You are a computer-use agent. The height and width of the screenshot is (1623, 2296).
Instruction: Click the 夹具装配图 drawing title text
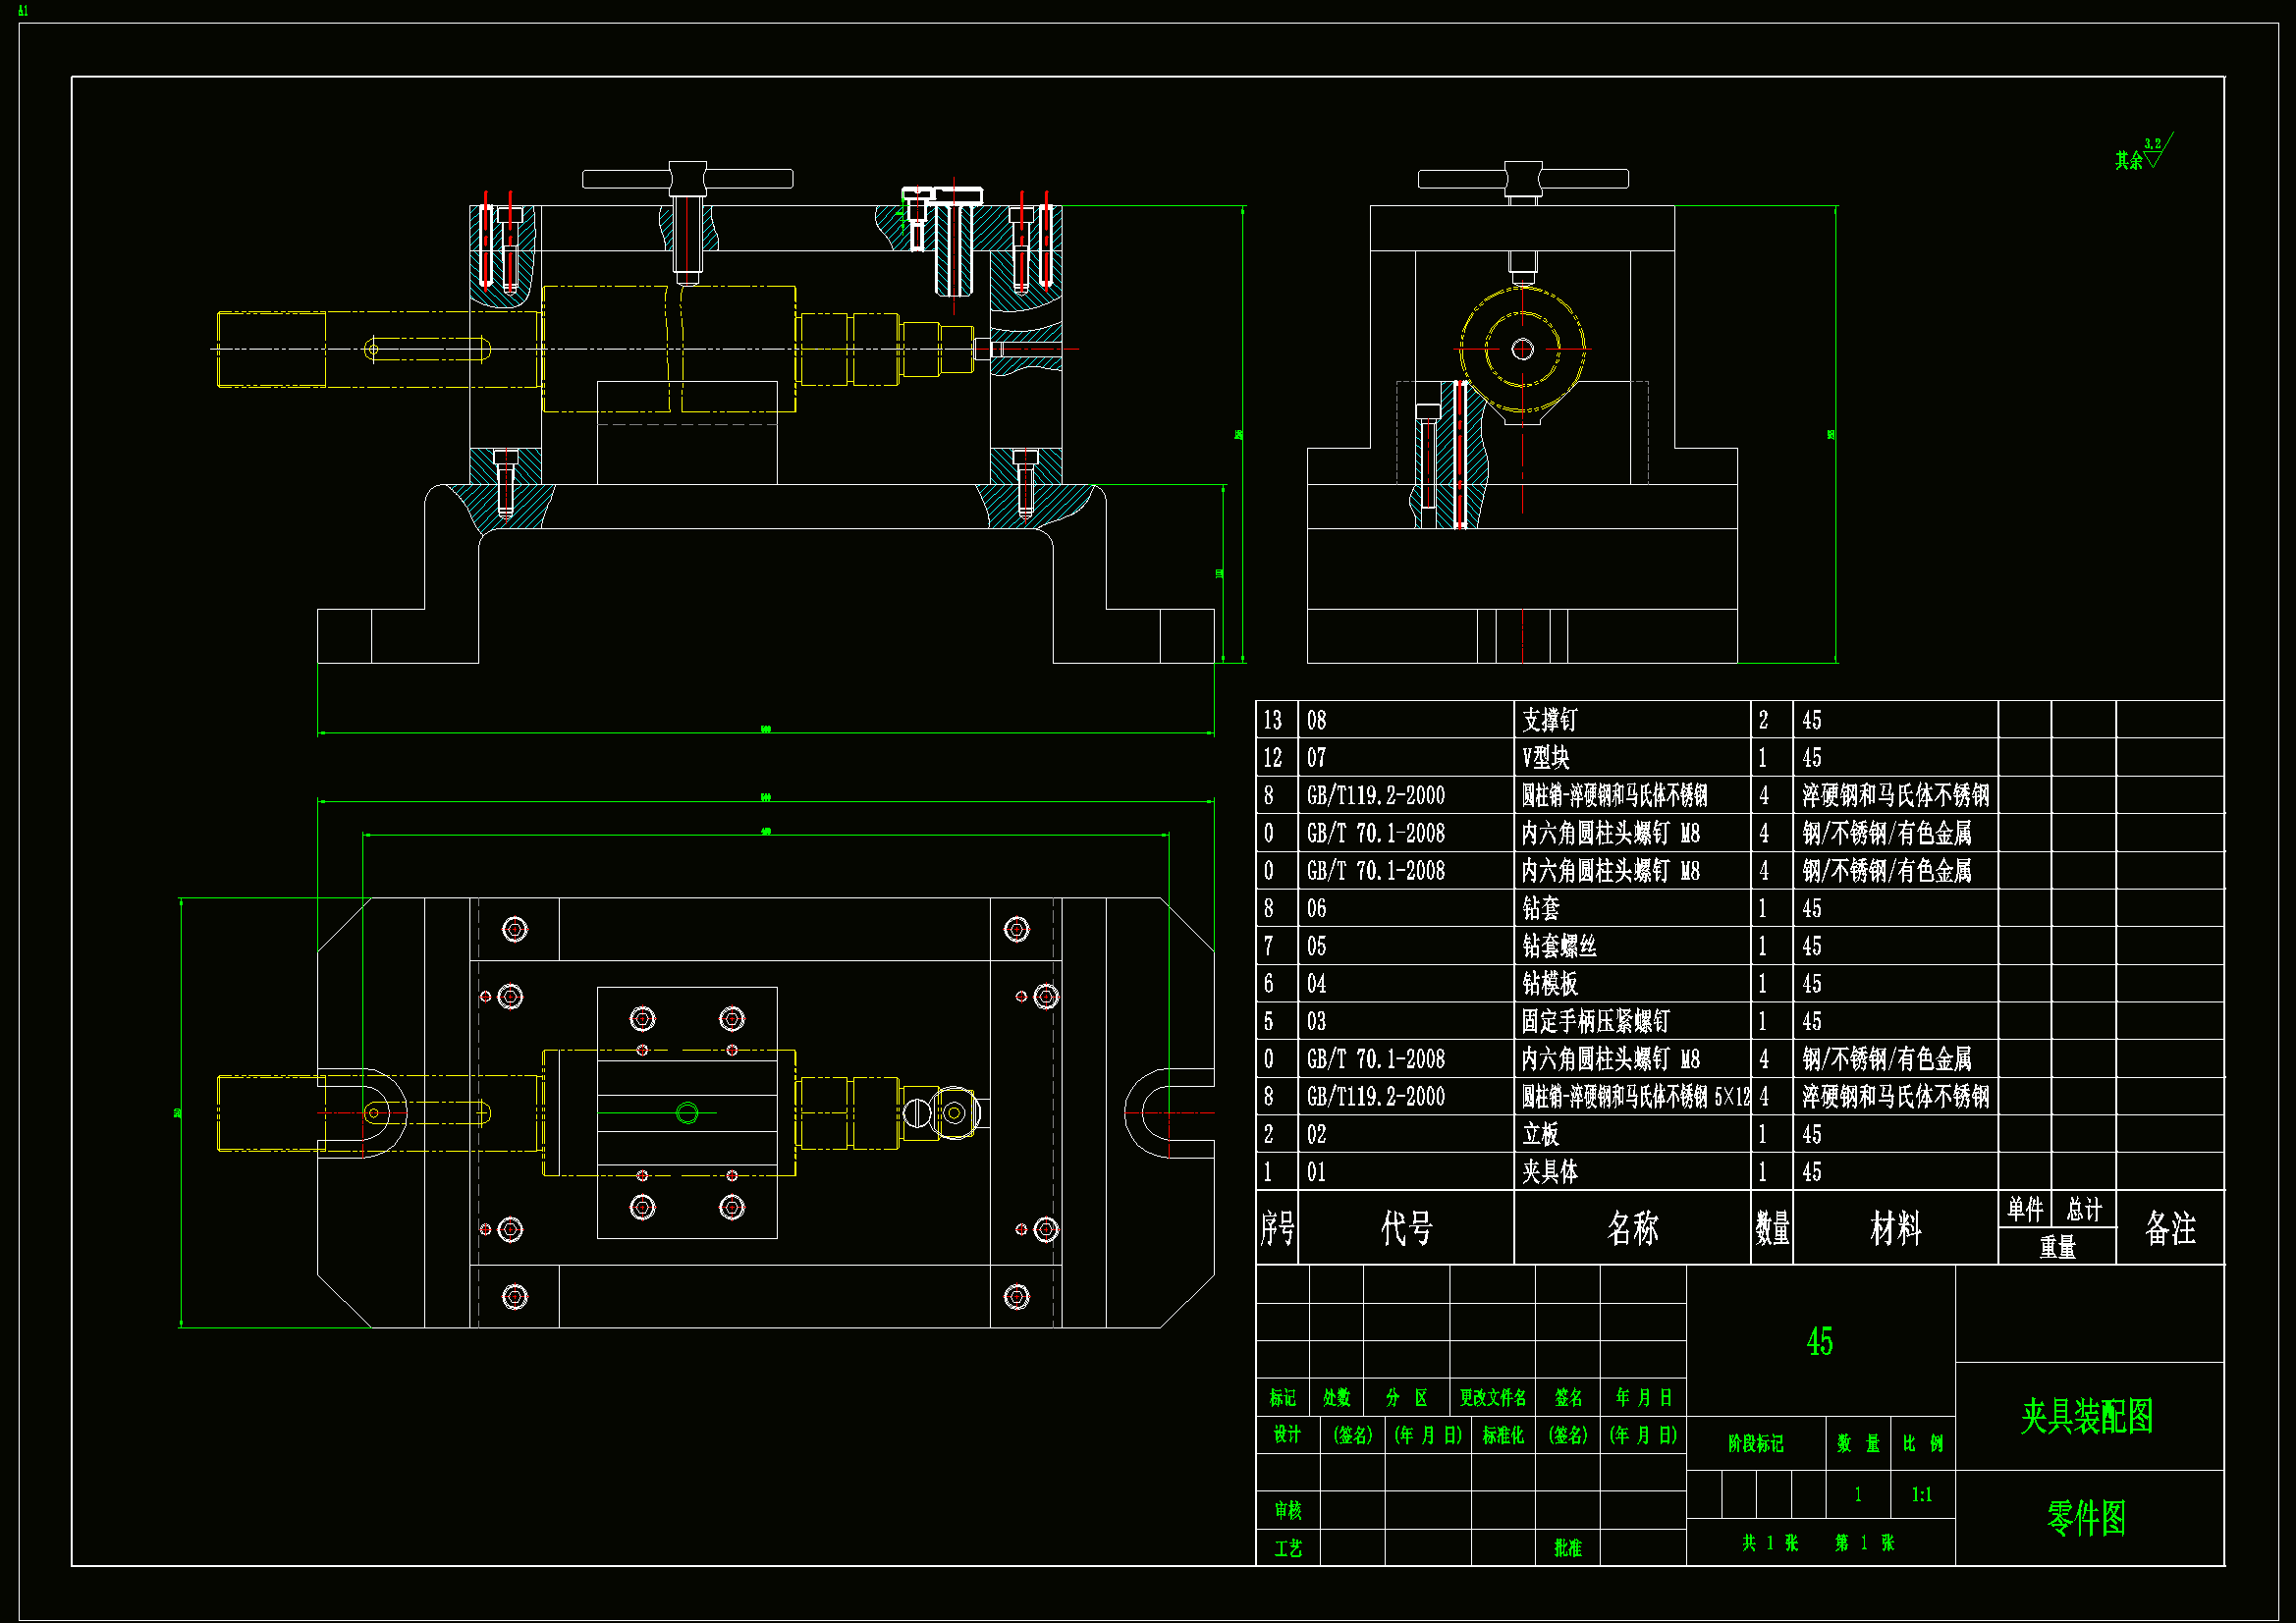click(2086, 1416)
